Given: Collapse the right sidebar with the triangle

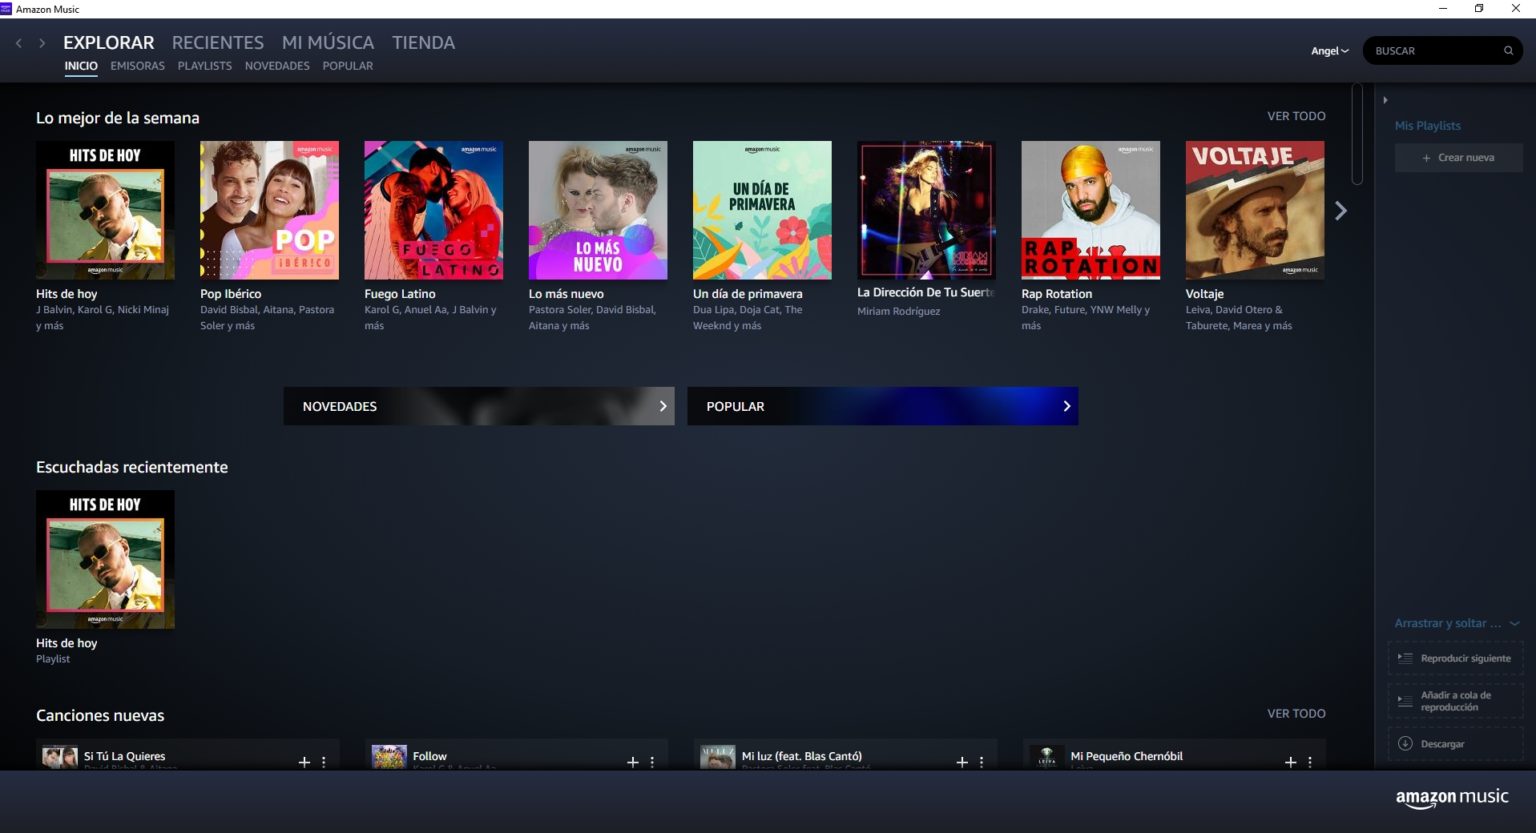Looking at the screenshot, I should pos(1385,100).
